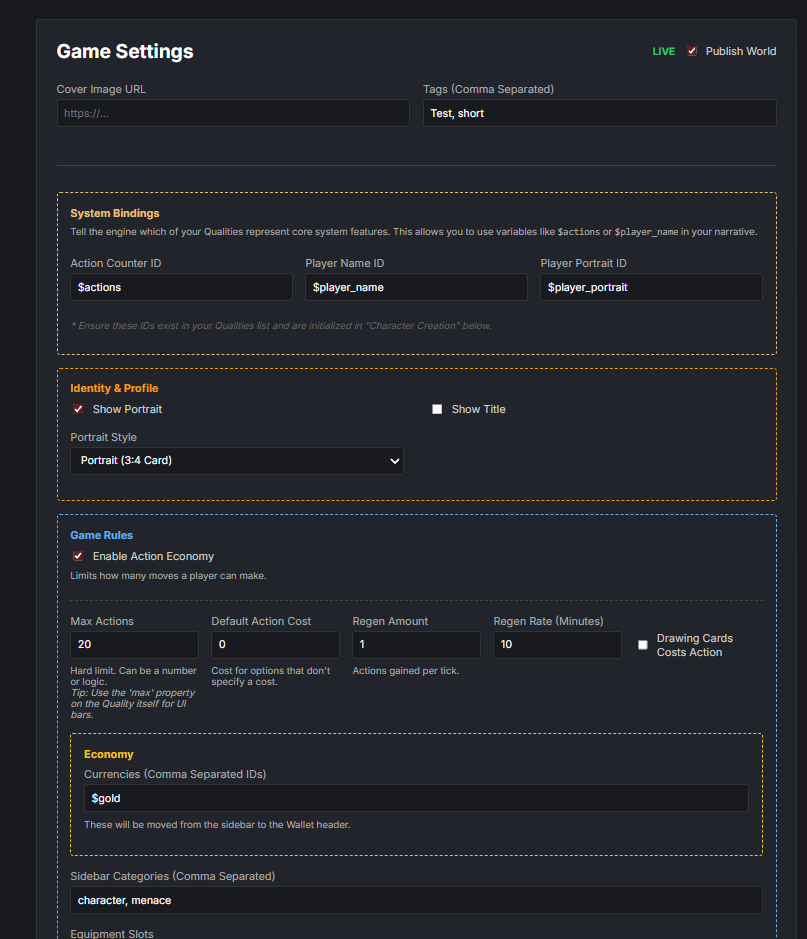Screen dimensions: 807x939
Task: Select the Regen Amount input box
Action: pyautogui.click(x=416, y=645)
